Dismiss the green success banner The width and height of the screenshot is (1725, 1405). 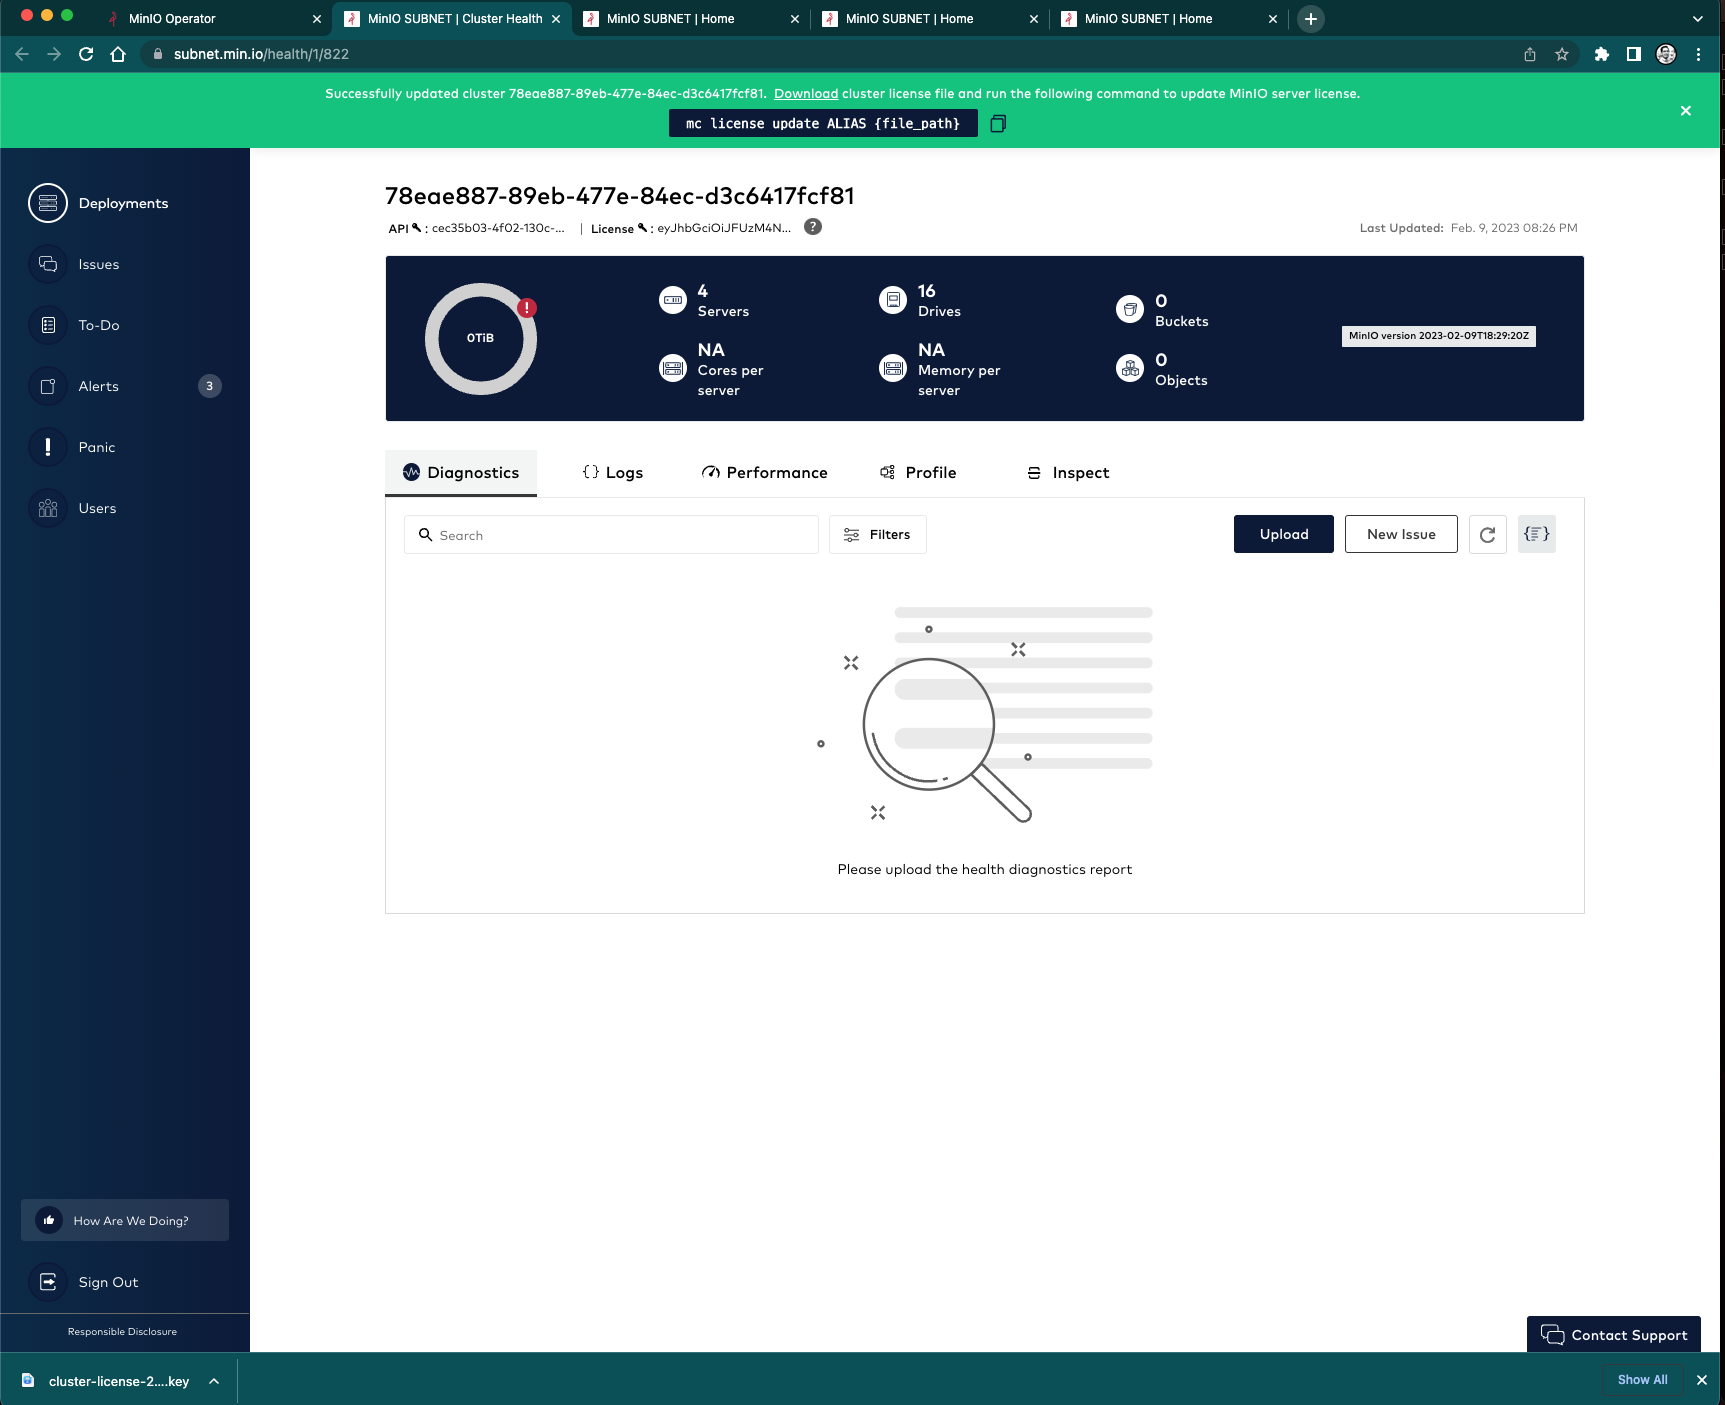coord(1686,111)
